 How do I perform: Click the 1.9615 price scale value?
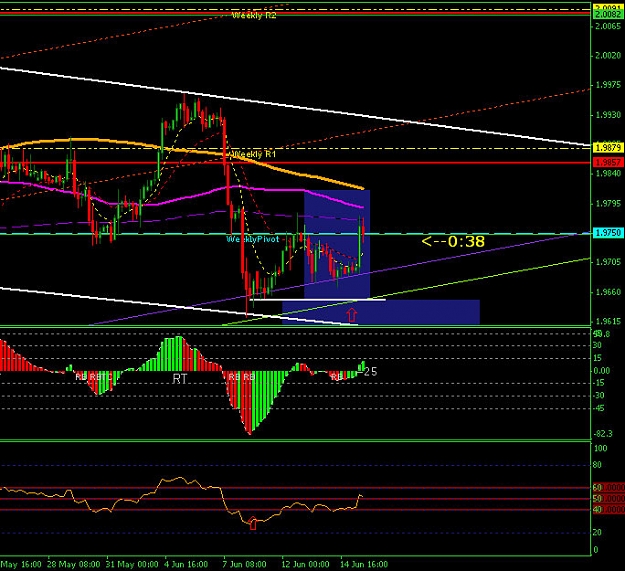[x=608, y=321]
